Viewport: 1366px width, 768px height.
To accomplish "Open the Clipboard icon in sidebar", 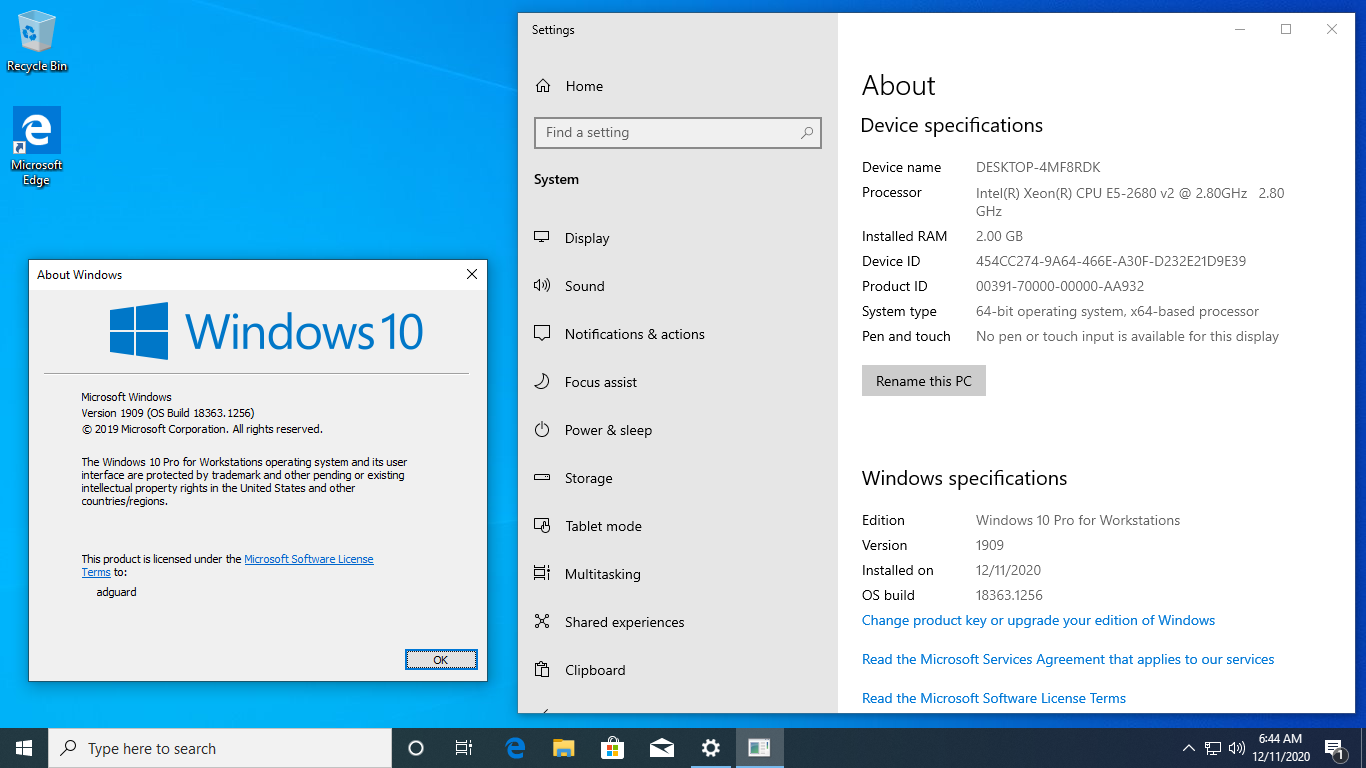I will coord(542,670).
